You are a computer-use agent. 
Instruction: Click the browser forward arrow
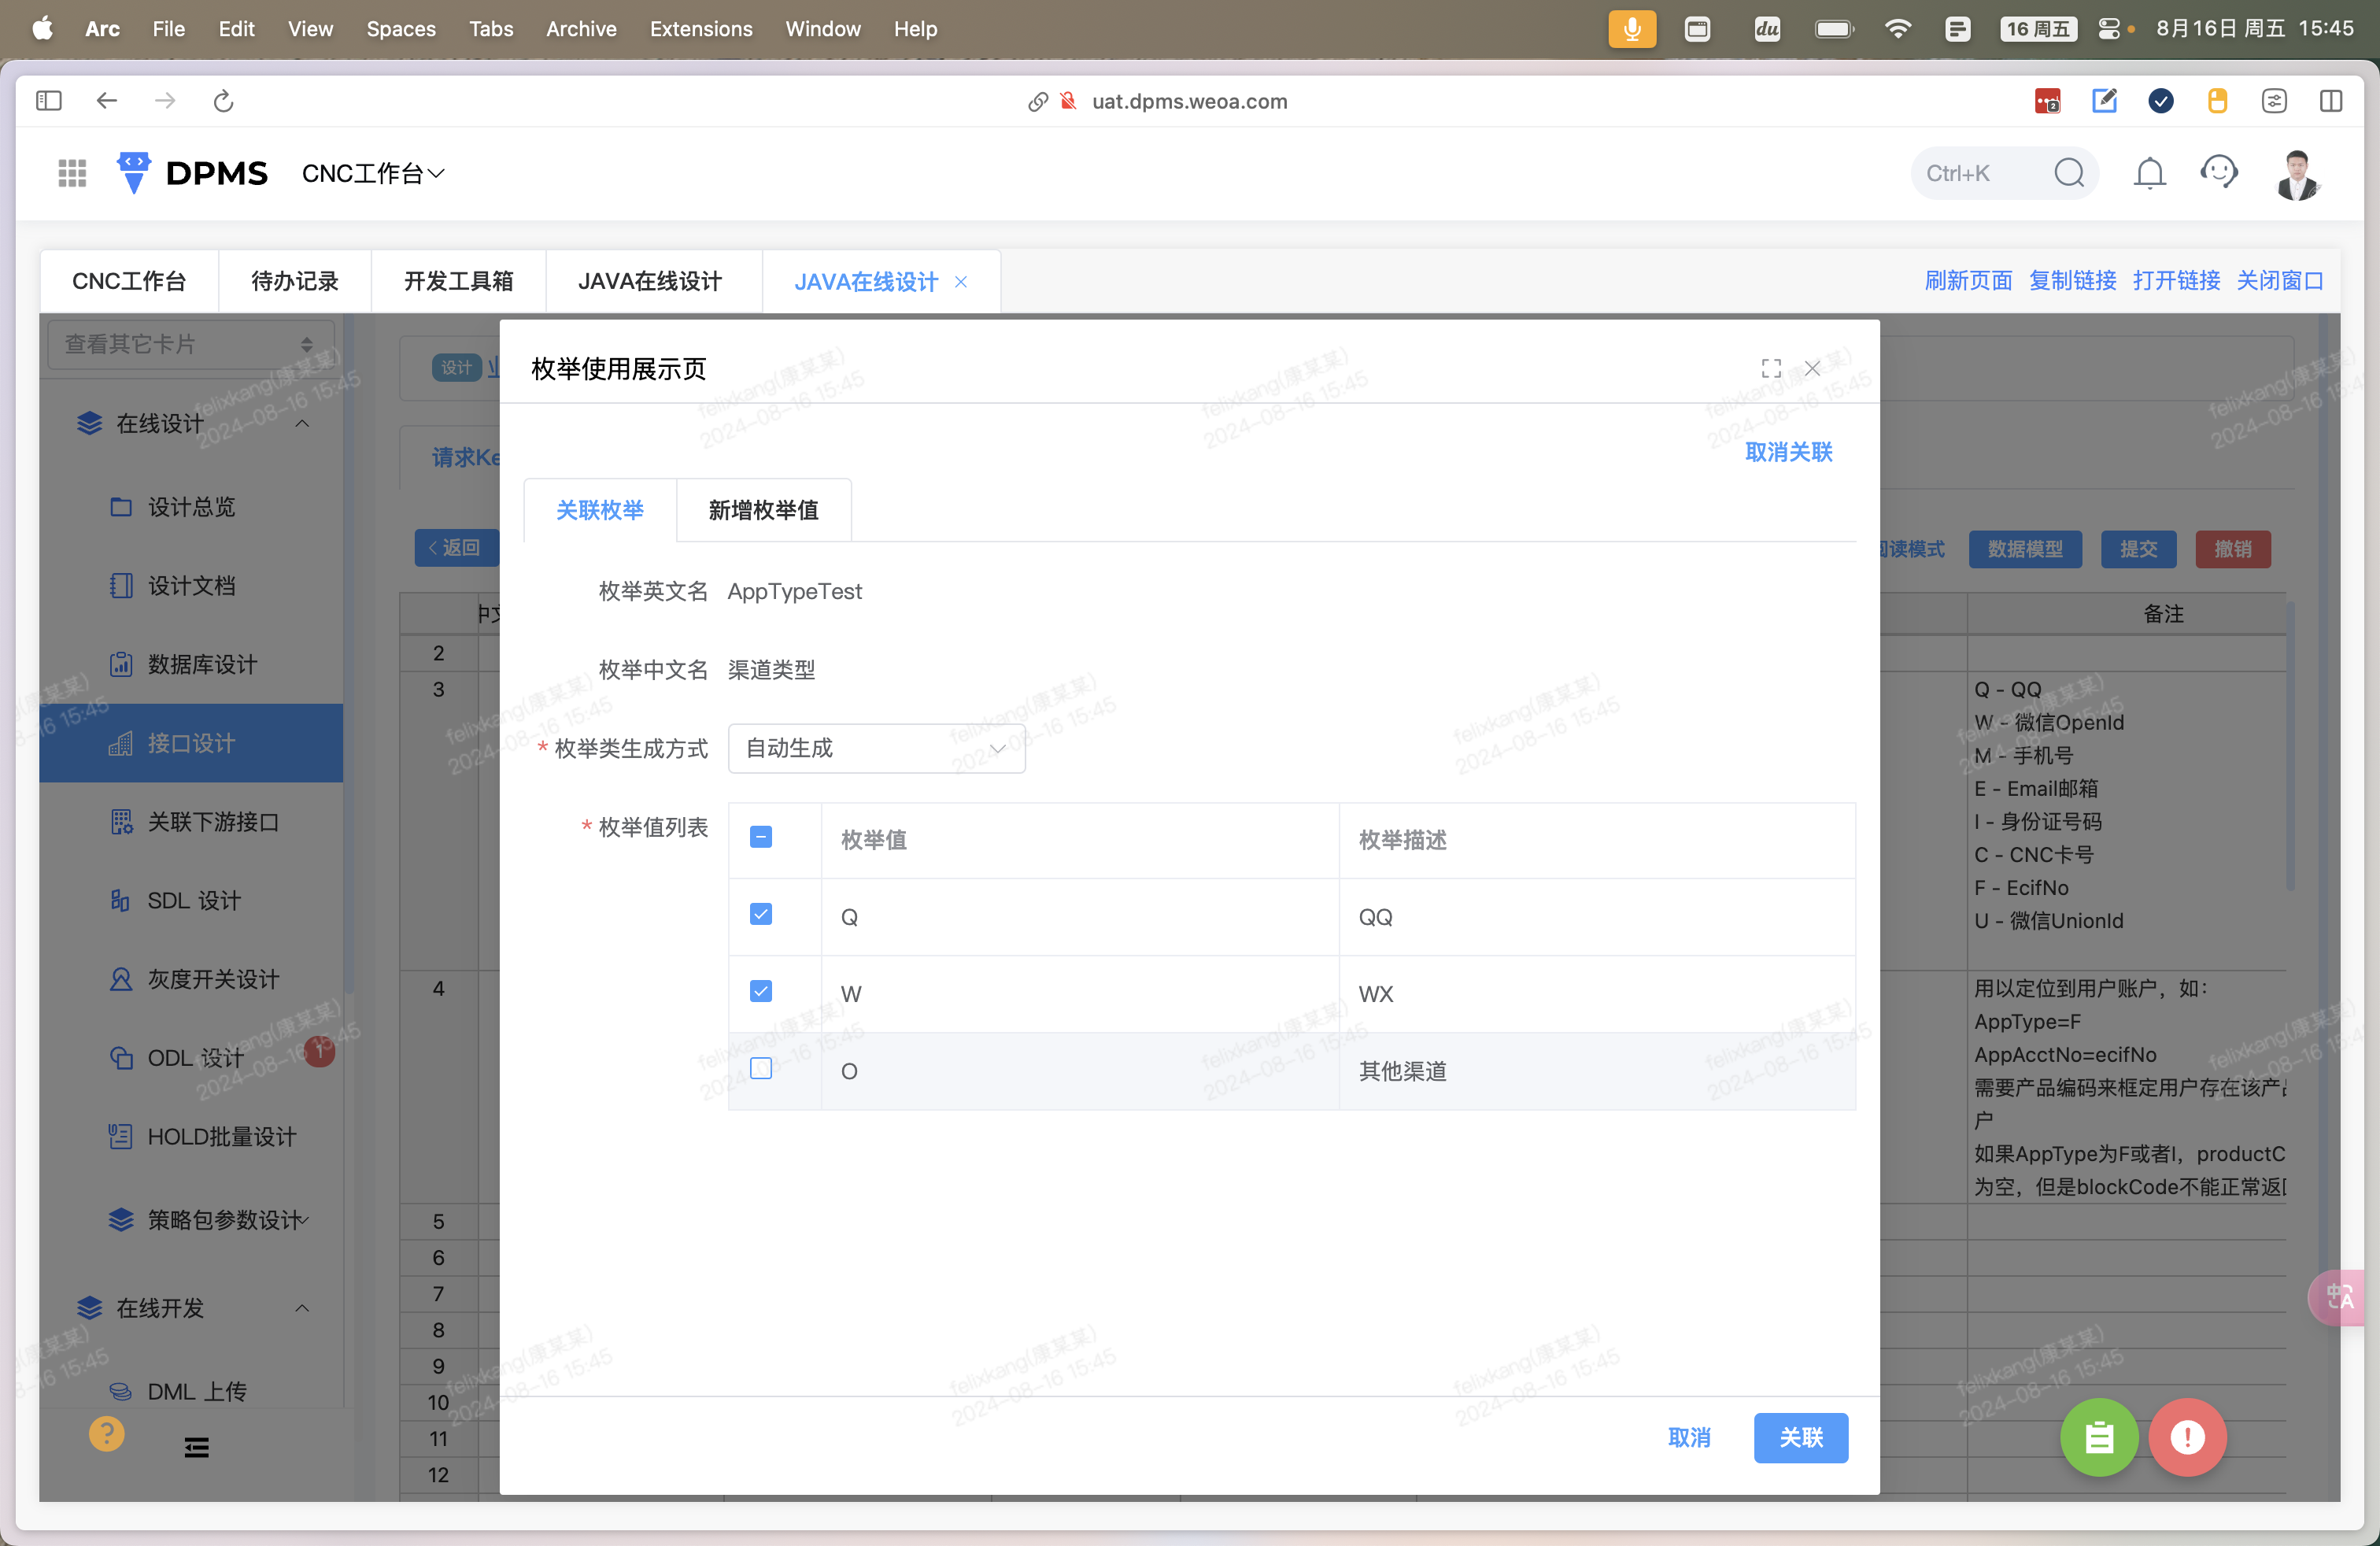click(x=165, y=101)
